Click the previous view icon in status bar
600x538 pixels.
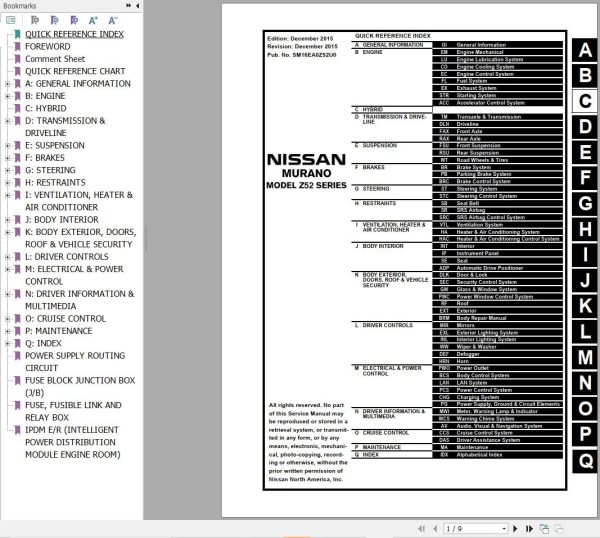(x=544, y=528)
